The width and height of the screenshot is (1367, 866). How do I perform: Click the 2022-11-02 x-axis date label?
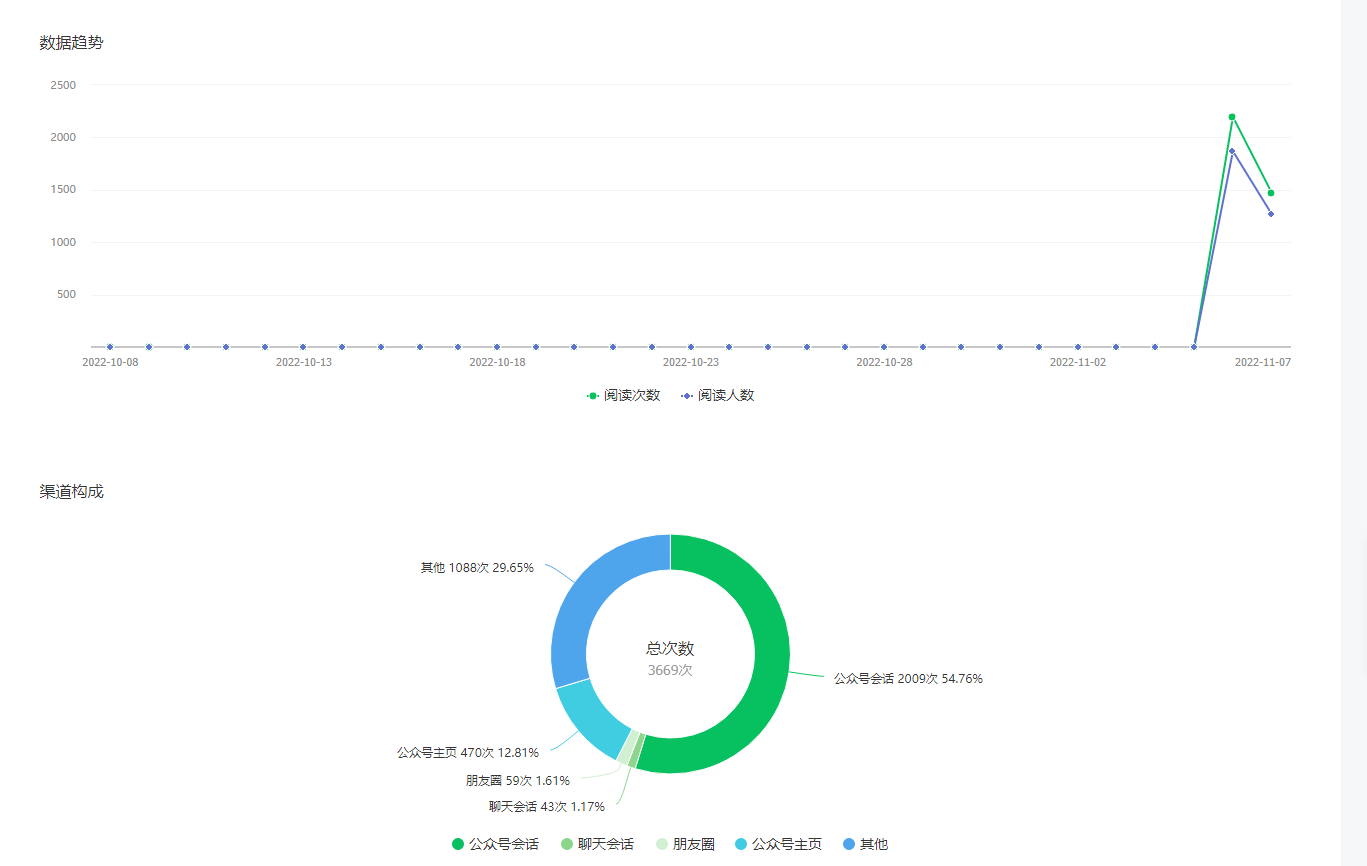tap(1078, 362)
